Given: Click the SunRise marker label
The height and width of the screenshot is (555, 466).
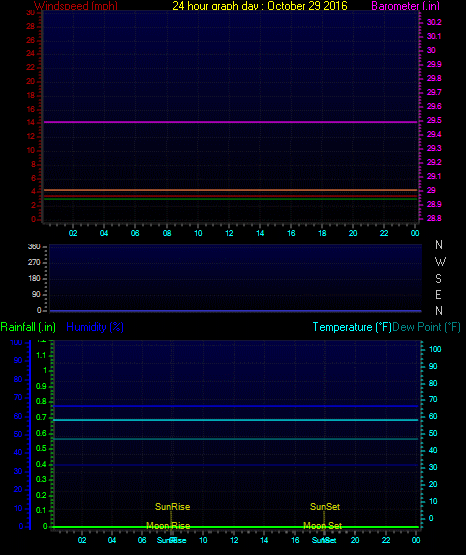Looking at the screenshot, I should tap(172, 507).
